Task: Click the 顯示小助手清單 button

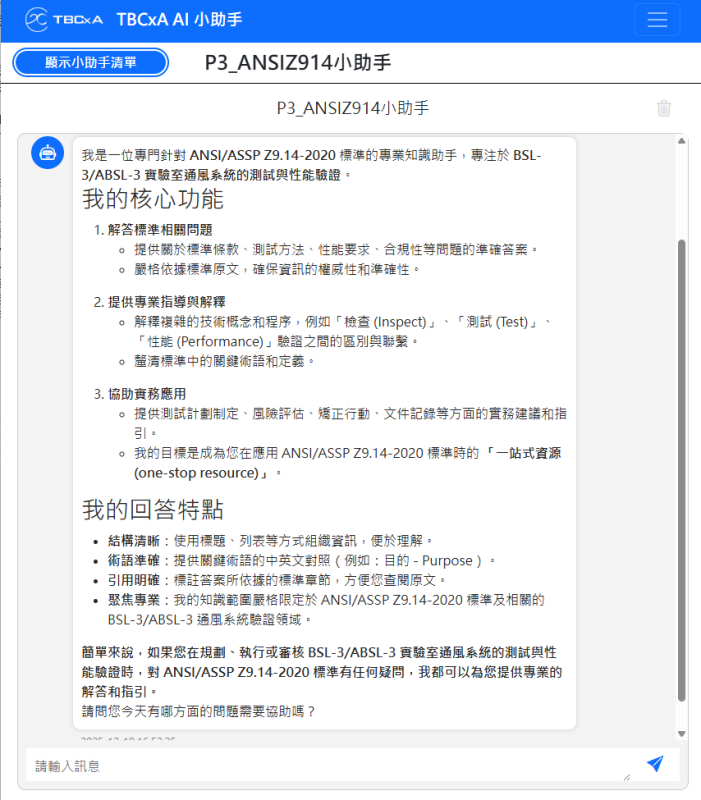Action: pyautogui.click(x=91, y=63)
